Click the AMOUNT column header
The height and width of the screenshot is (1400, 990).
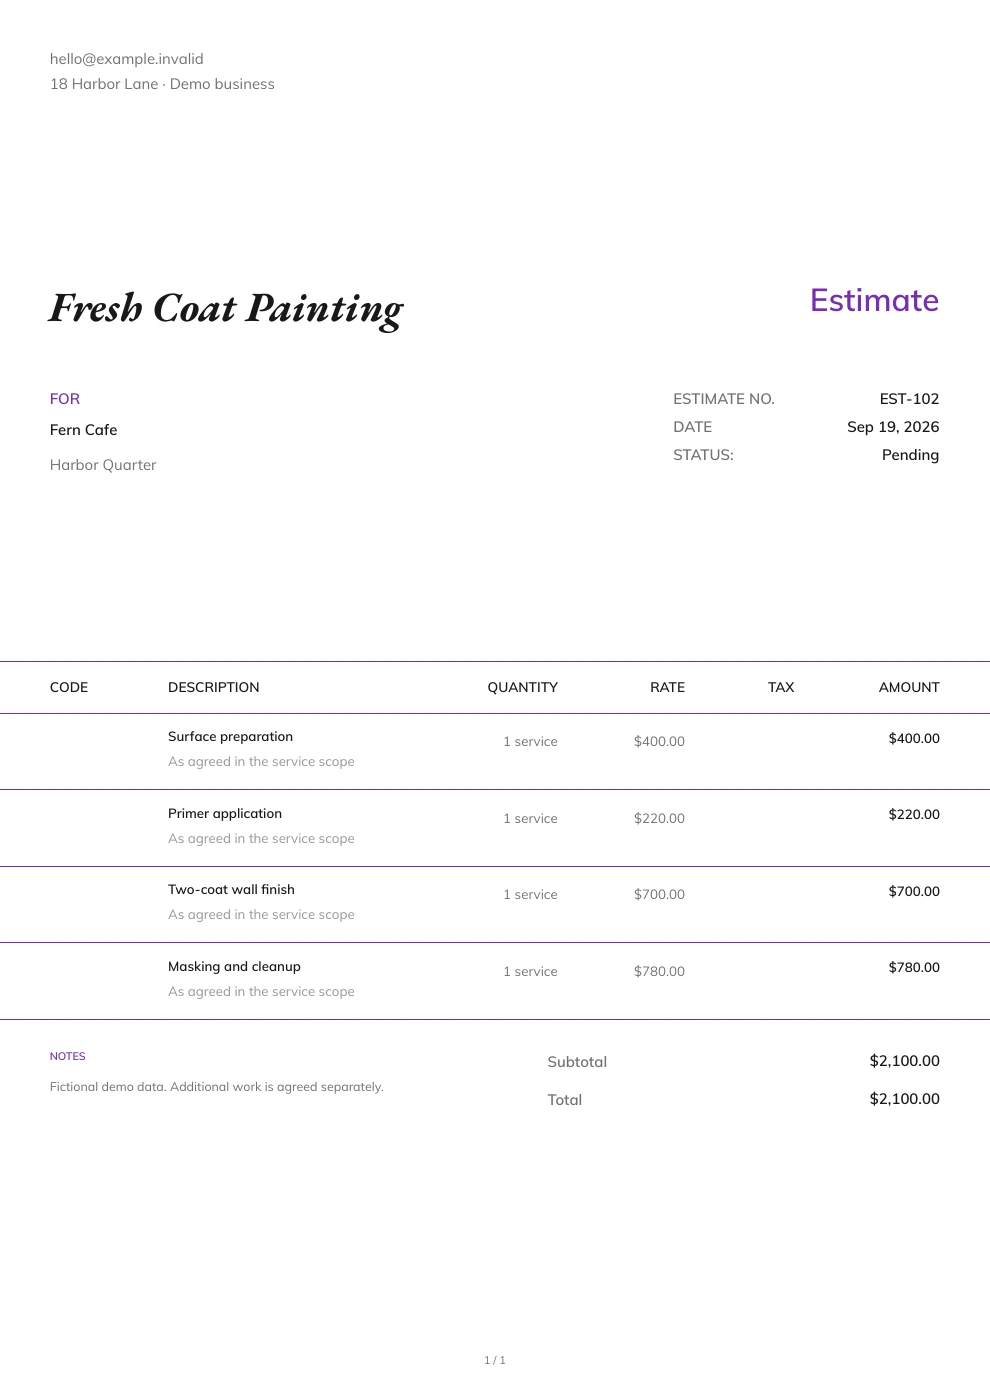pyautogui.click(x=909, y=687)
